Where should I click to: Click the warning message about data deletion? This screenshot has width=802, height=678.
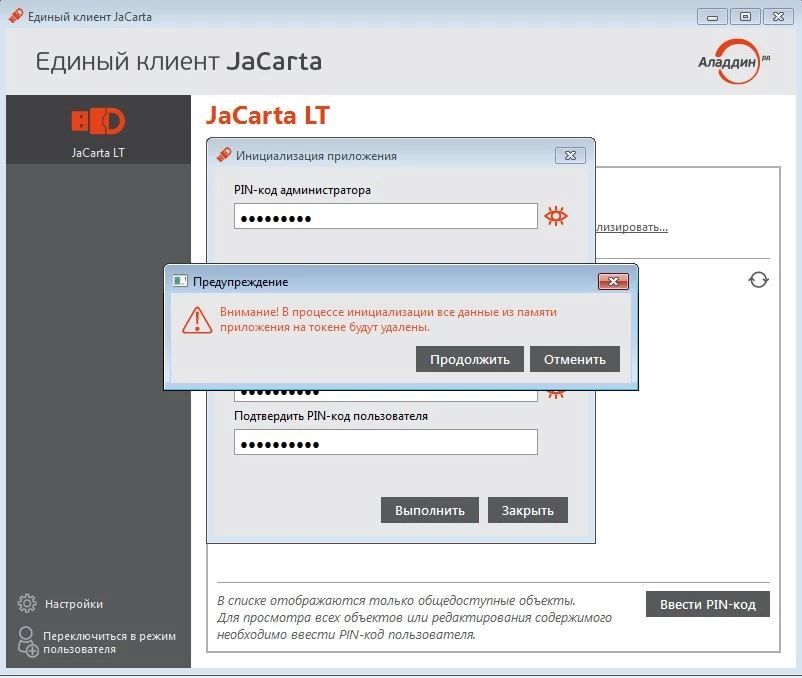pyautogui.click(x=388, y=320)
